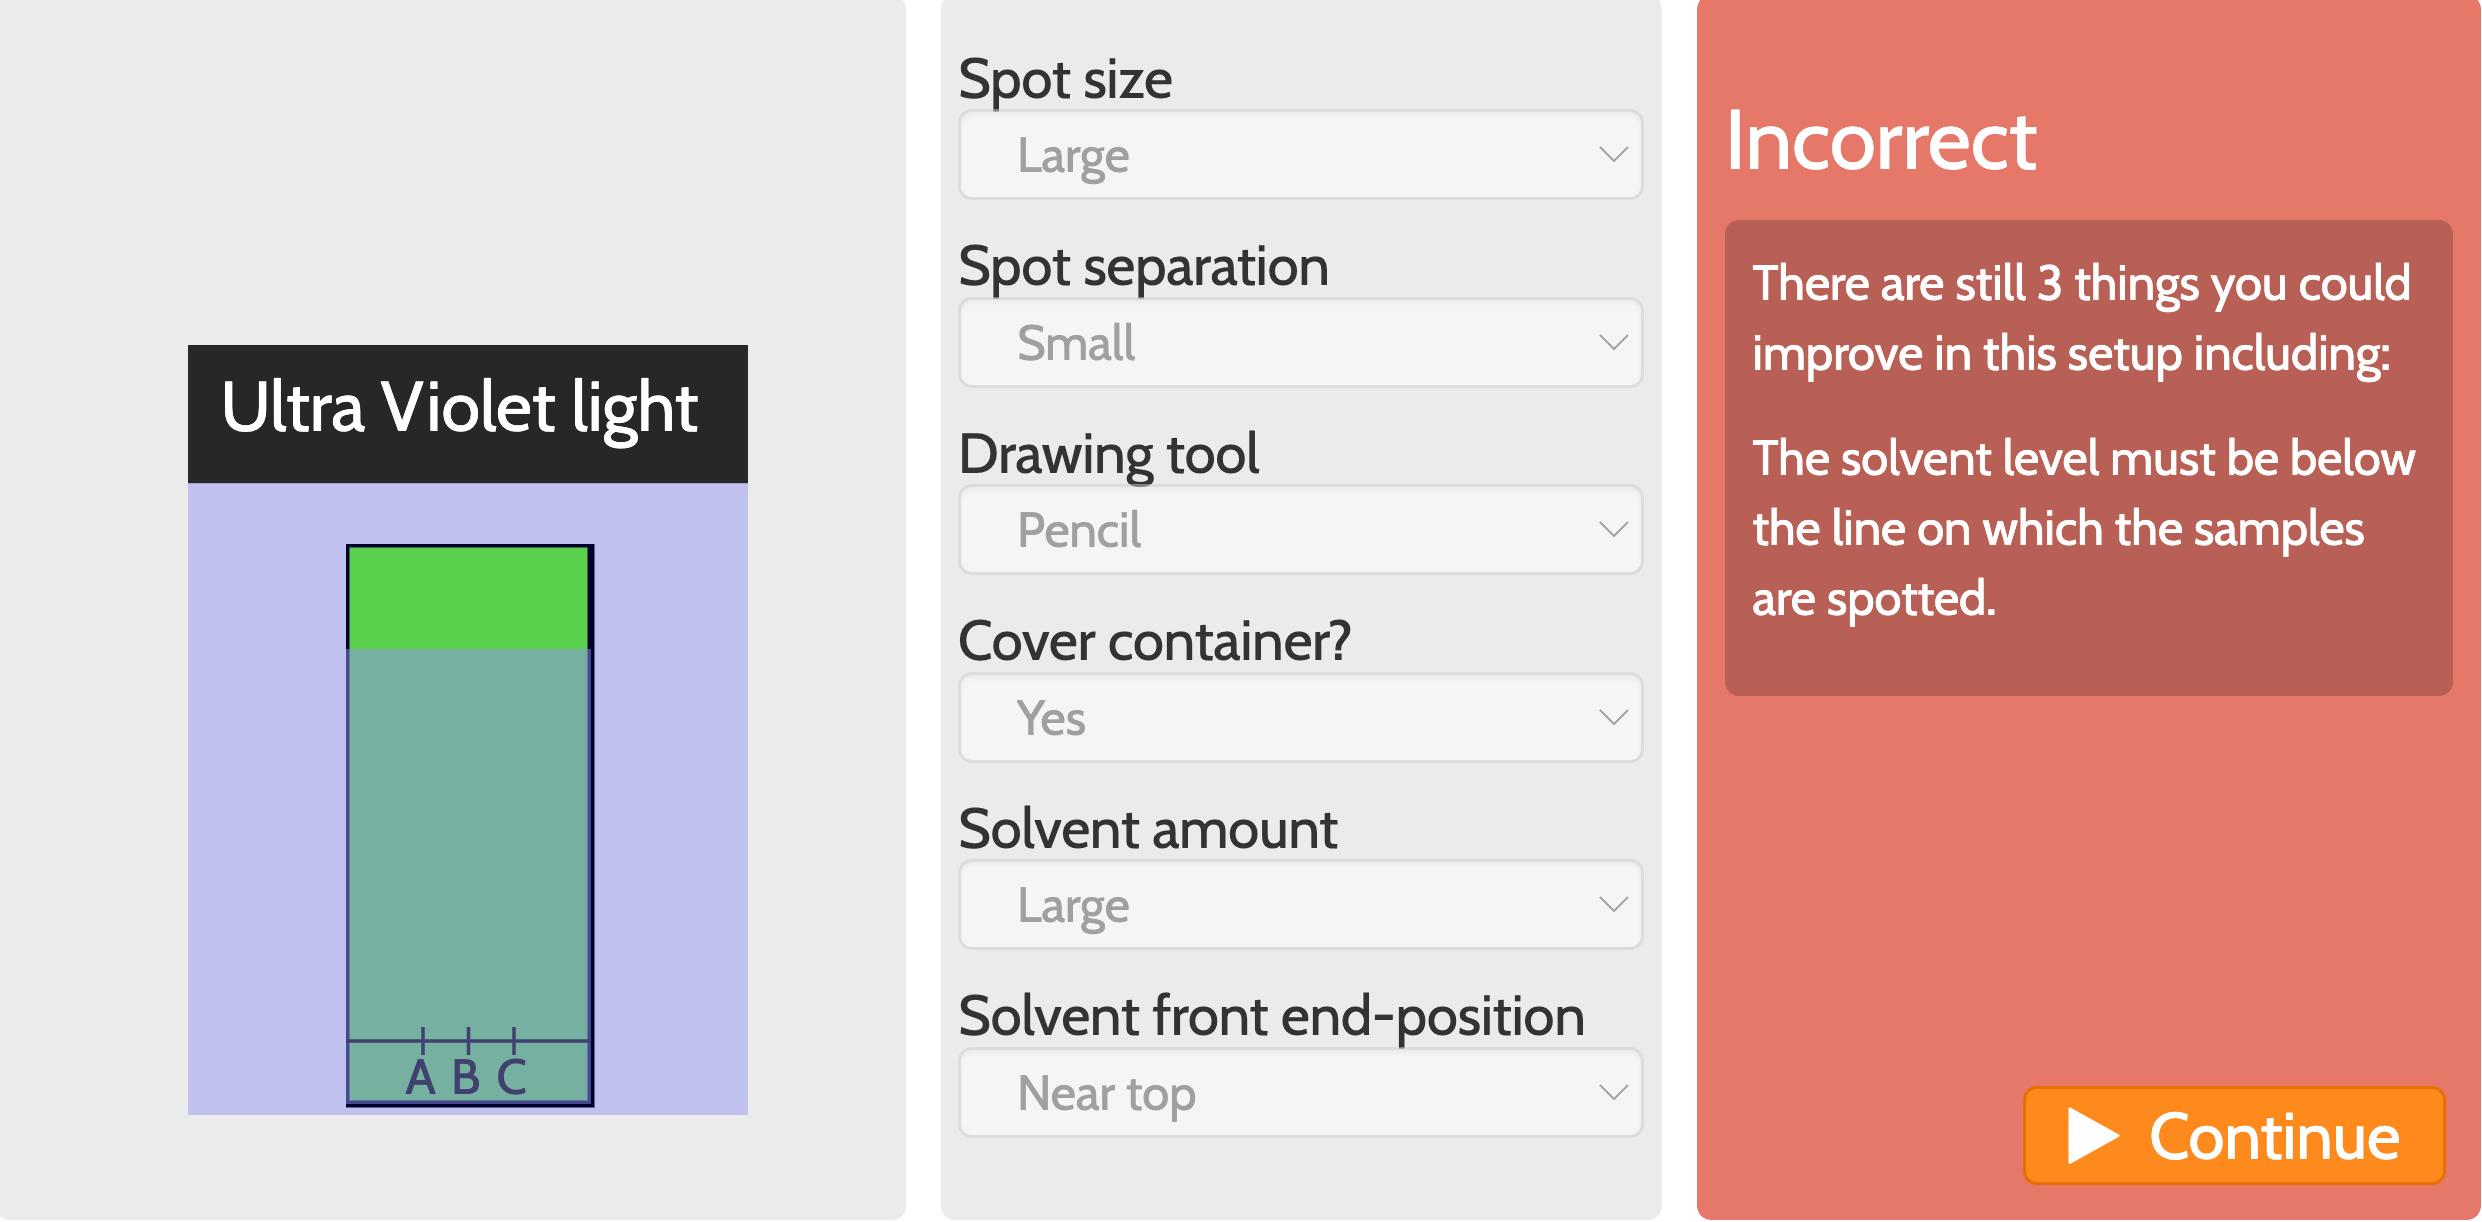Open the Spot size dropdown
Viewport: 2482px width, 1222px height.
(x=1300, y=155)
